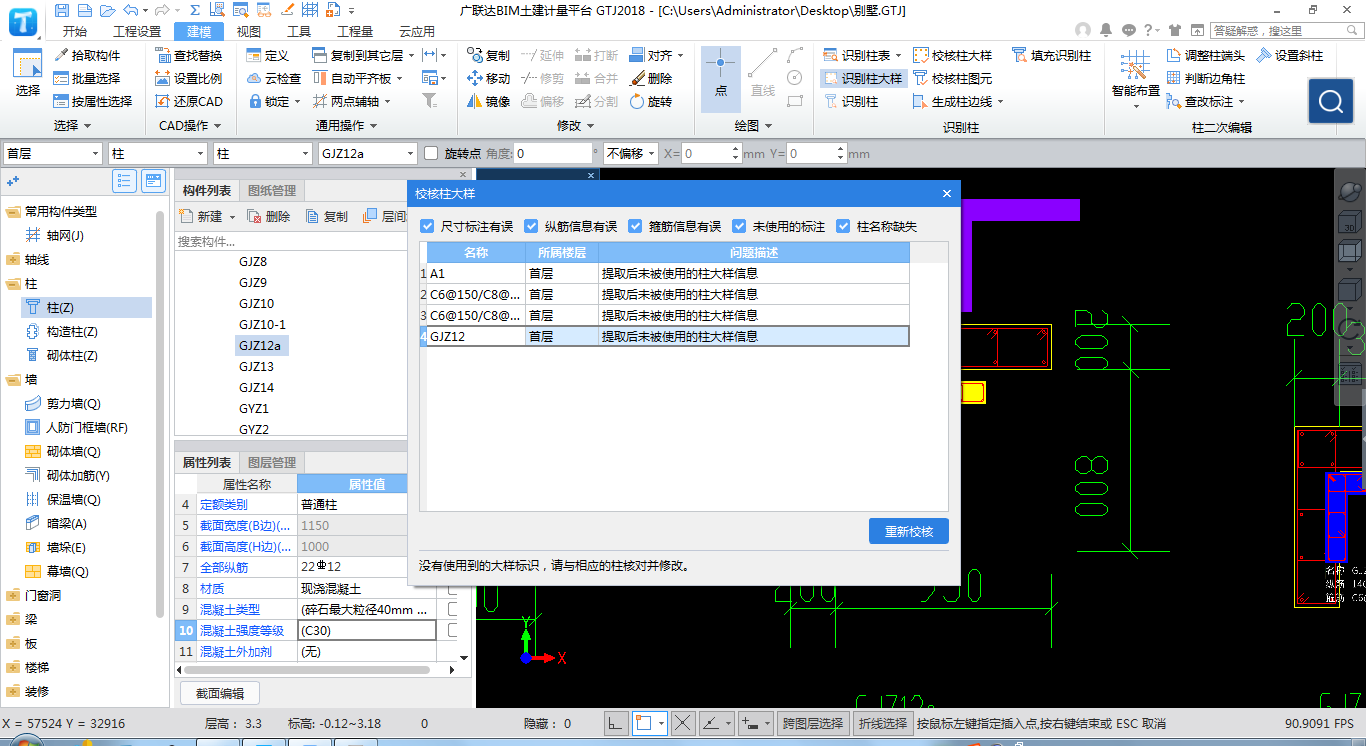This screenshot has width=1366, height=746.
Task: Click the Save icon in quick access toolbar
Action: pyautogui.click(x=63, y=10)
